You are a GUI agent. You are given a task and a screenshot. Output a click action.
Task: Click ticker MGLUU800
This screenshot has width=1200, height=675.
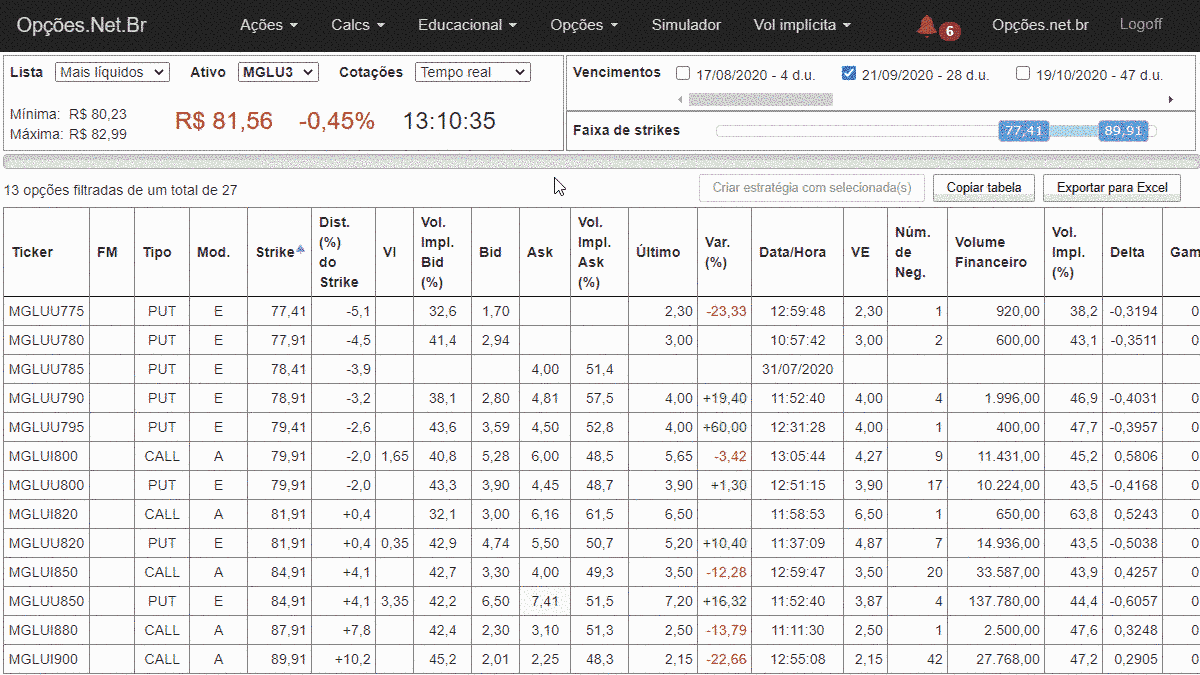pos(46,485)
